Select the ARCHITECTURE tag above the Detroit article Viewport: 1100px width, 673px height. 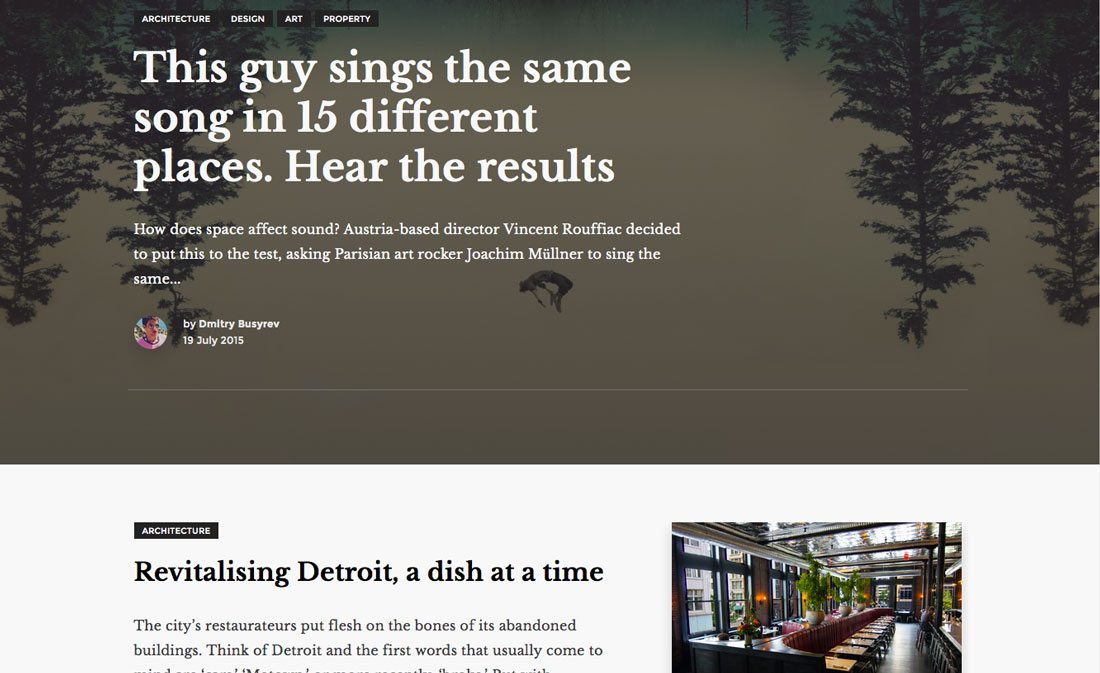tap(175, 531)
